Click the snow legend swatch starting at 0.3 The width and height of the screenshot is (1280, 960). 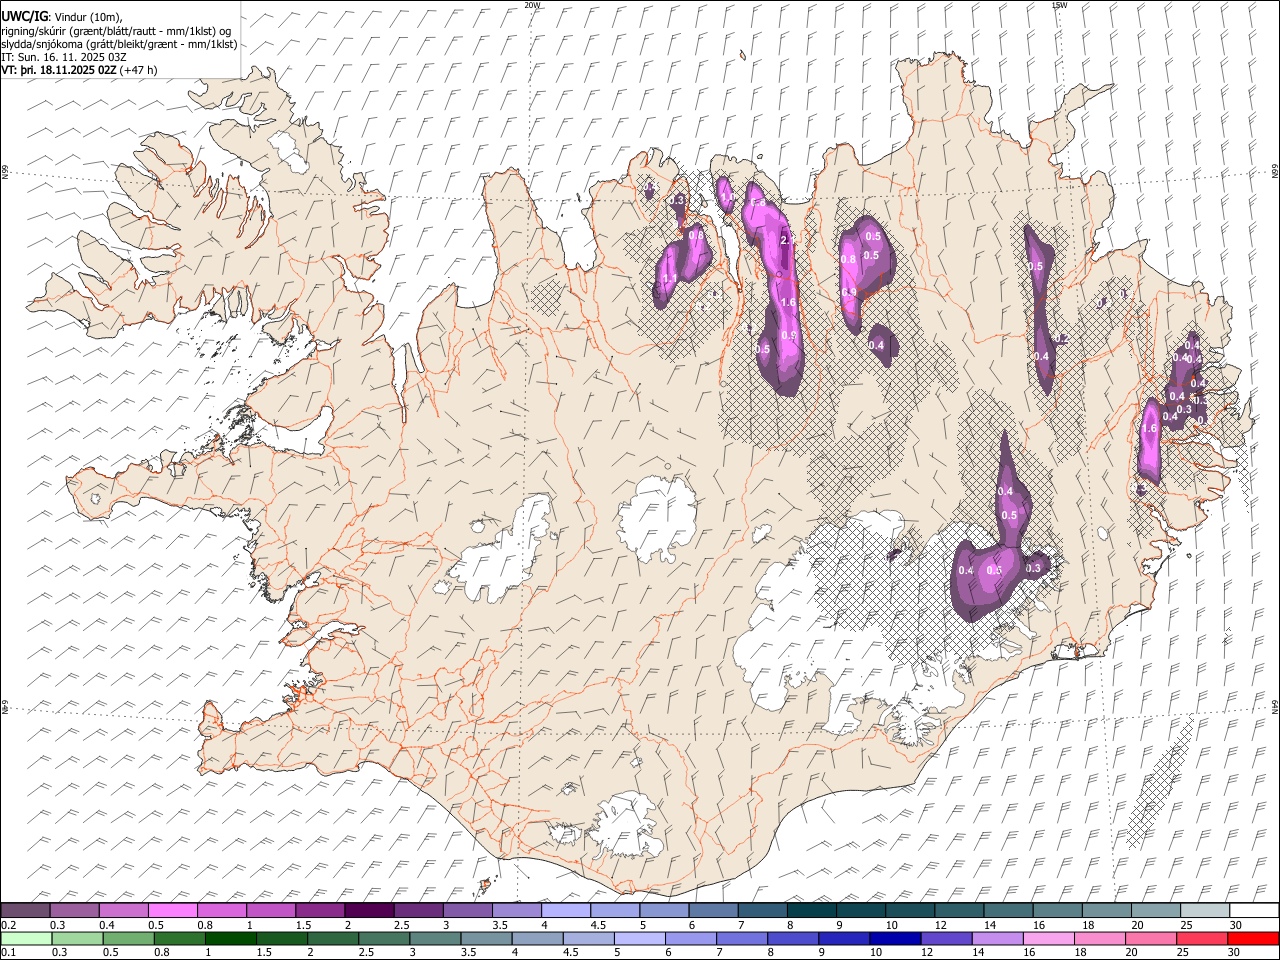pos(74,910)
